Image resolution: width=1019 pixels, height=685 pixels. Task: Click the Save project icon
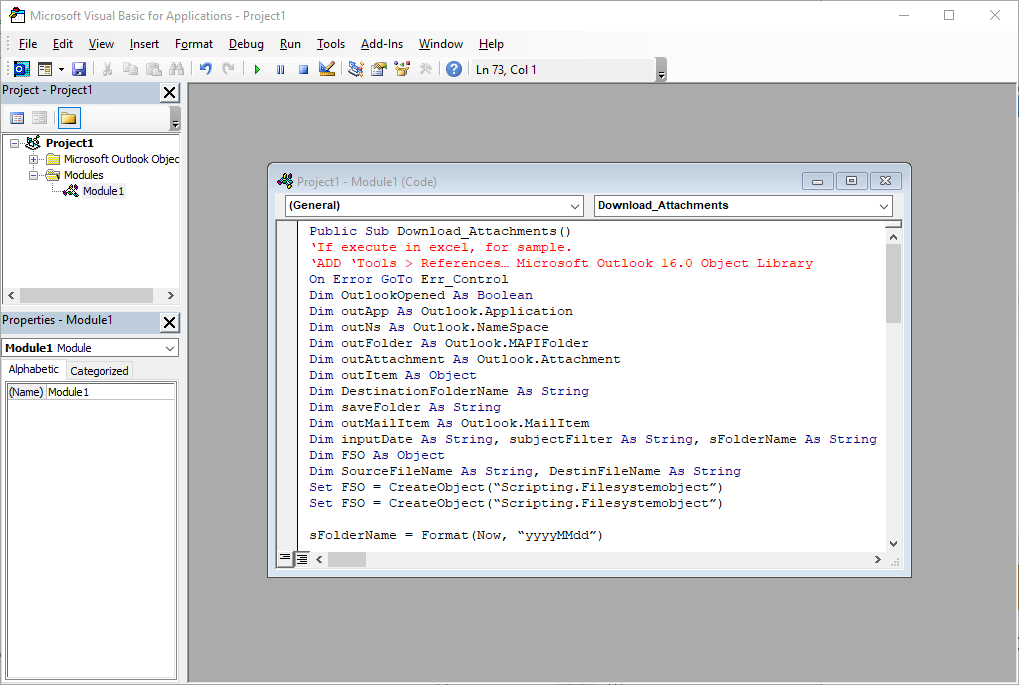79,69
